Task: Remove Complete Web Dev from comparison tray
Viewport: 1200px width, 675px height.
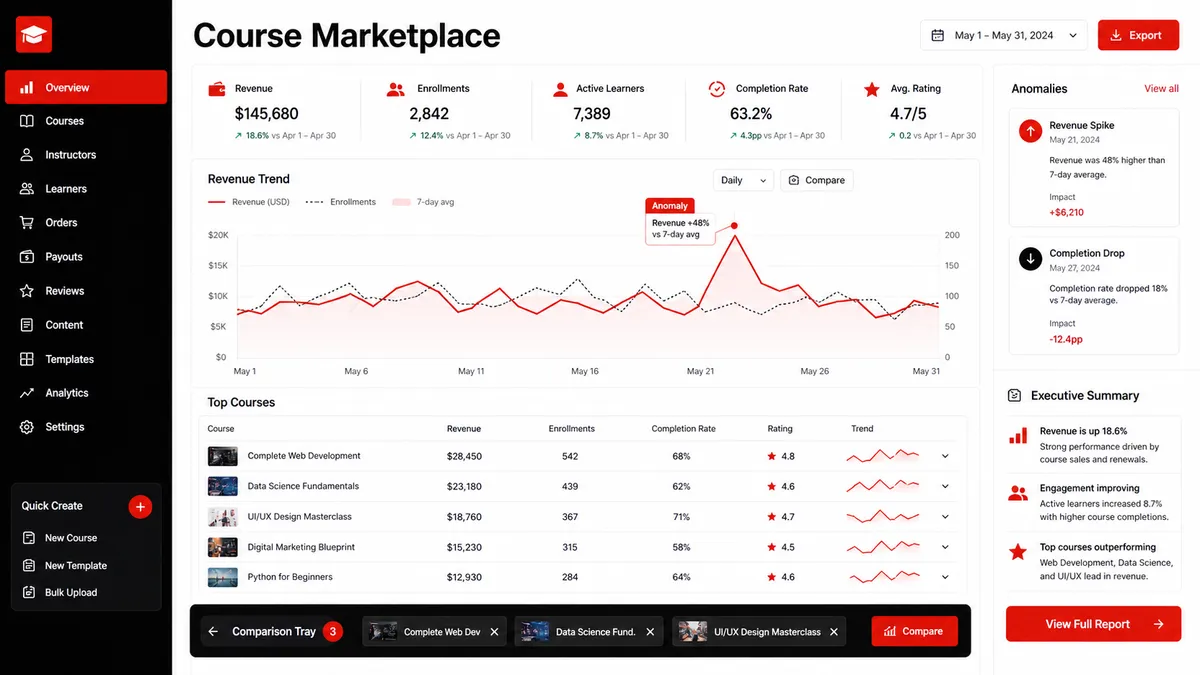Action: coord(494,632)
